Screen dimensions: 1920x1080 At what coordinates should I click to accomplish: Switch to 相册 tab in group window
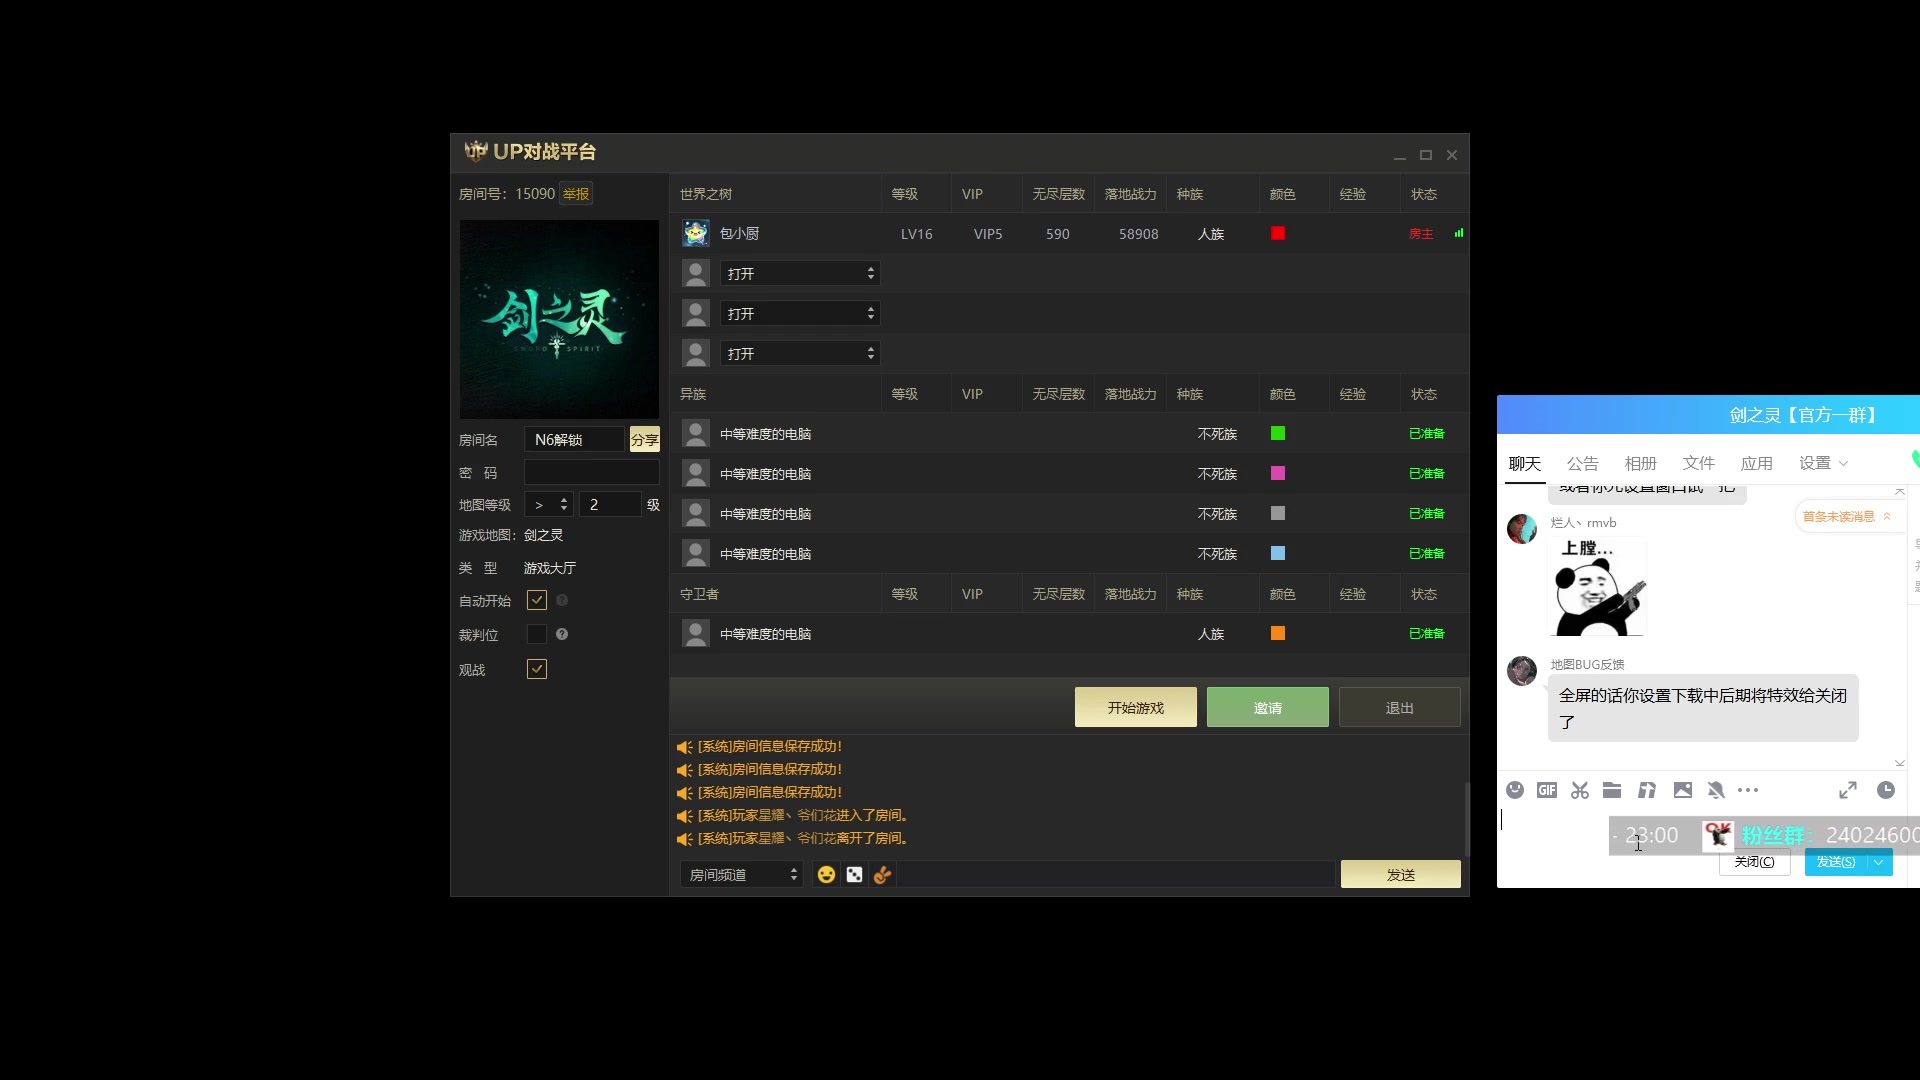(x=1640, y=463)
